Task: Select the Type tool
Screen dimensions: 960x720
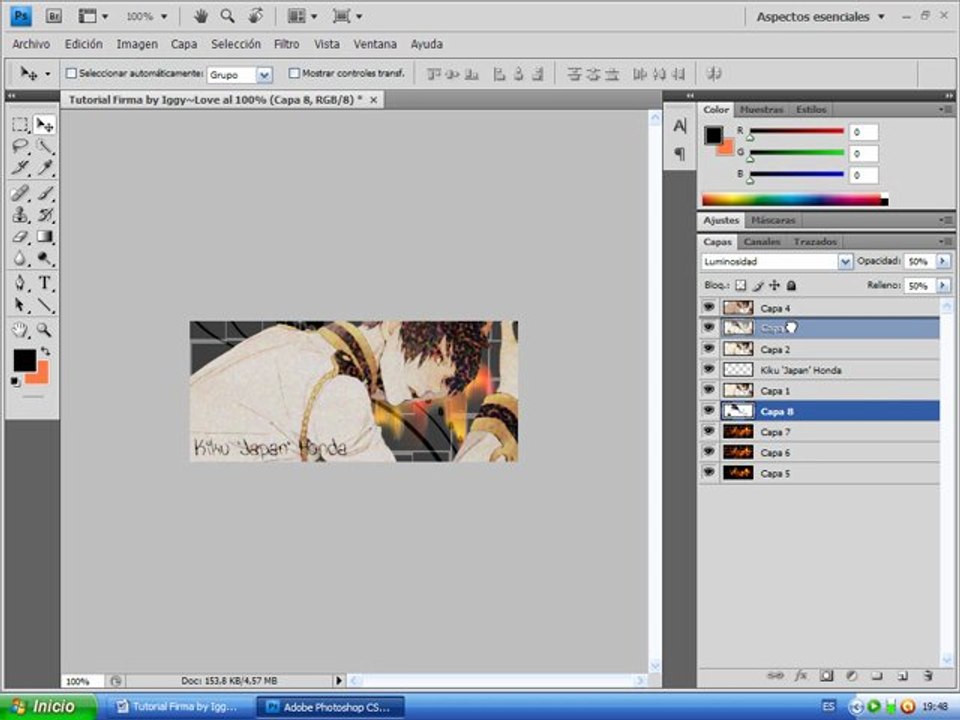Action: [44, 283]
